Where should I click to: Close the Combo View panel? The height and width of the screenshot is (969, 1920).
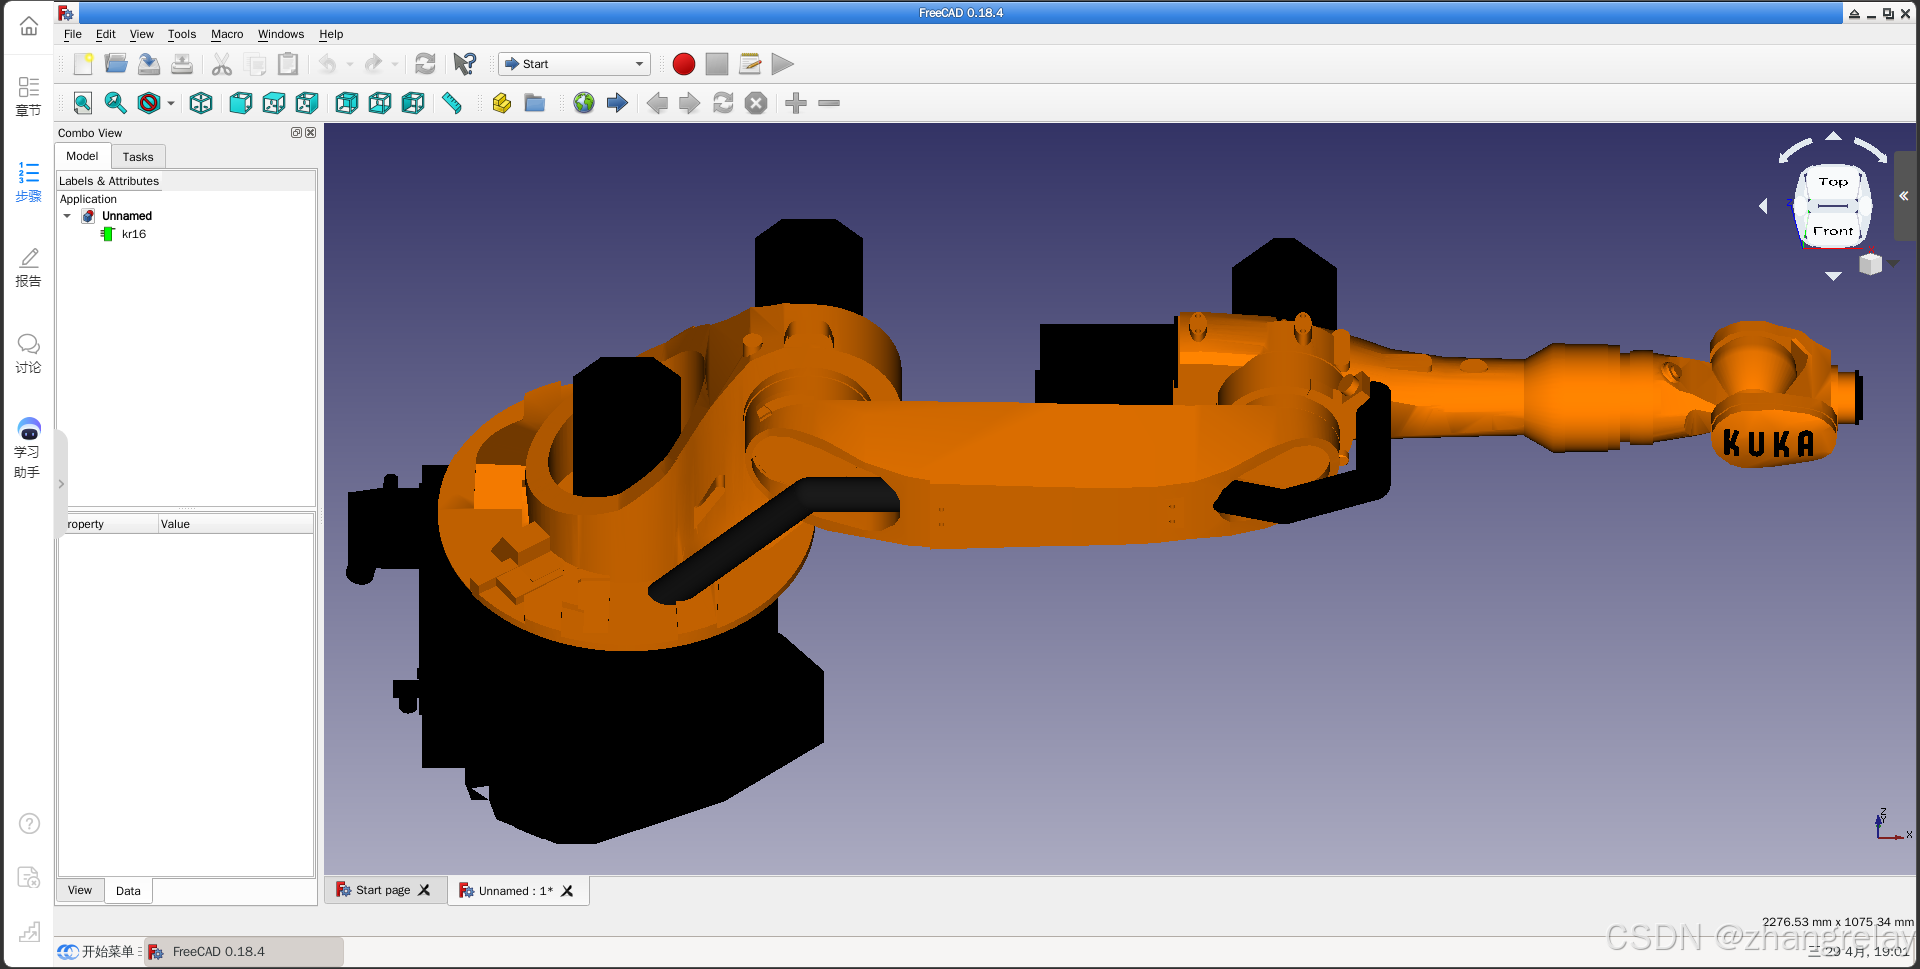[x=311, y=133]
